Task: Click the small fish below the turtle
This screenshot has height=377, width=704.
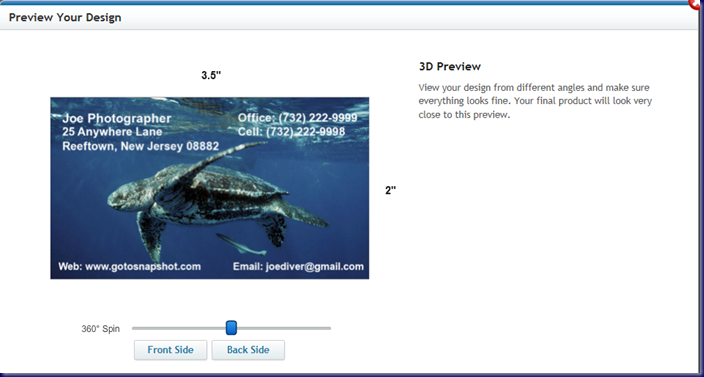Action: tap(240, 245)
